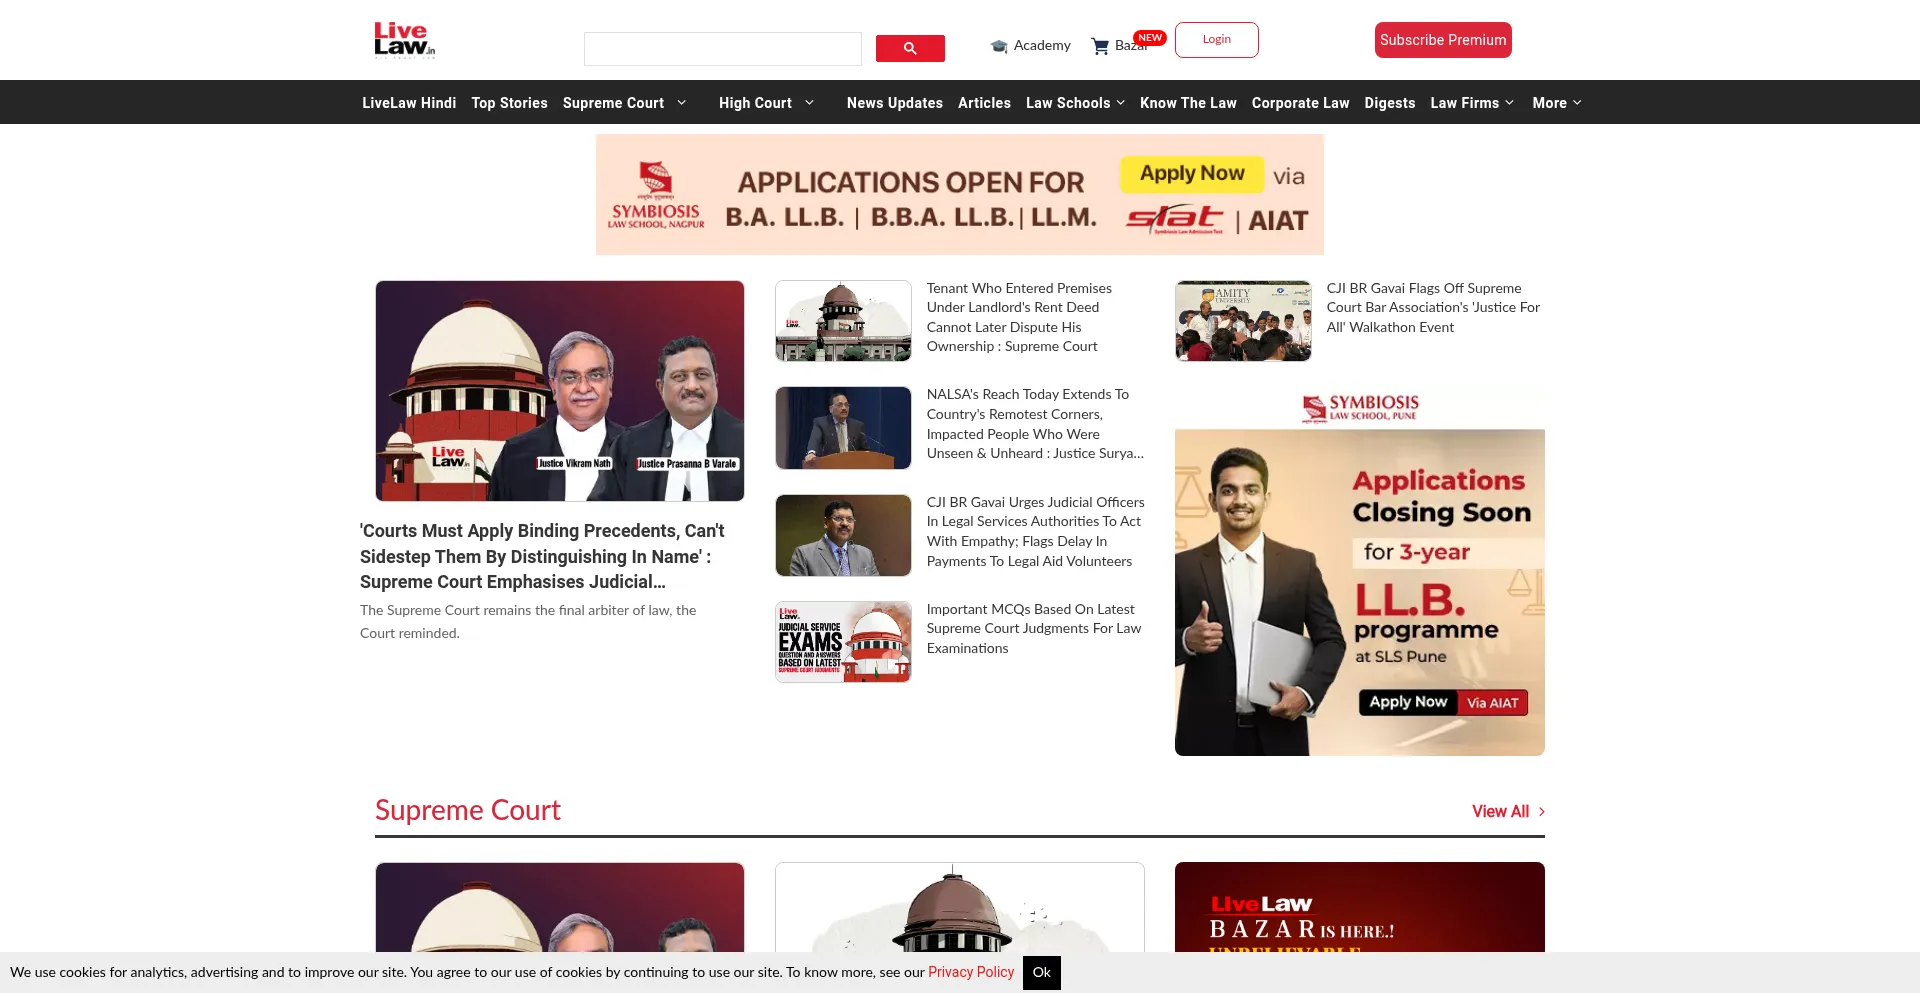1920x993 pixels.
Task: Click the search input field
Action: click(722, 49)
